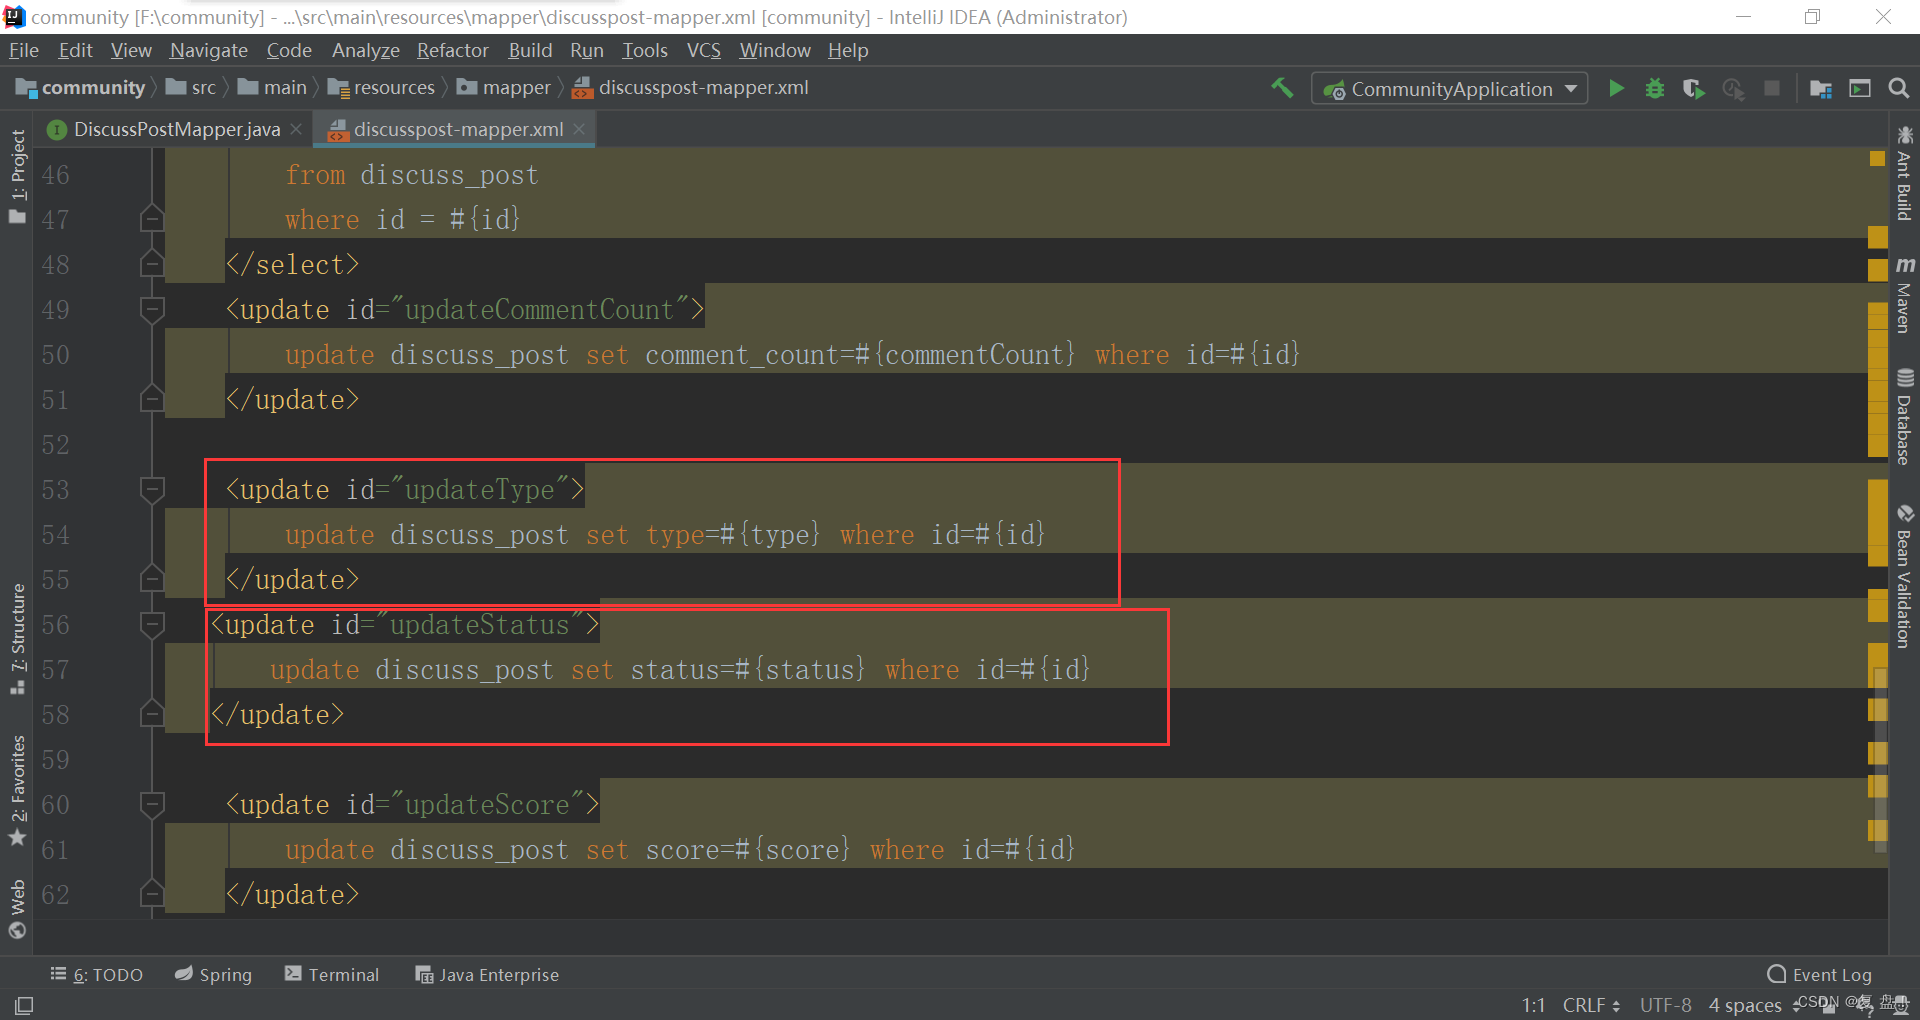The image size is (1920, 1020).
Task: Open the Refactor menu
Action: click(453, 50)
